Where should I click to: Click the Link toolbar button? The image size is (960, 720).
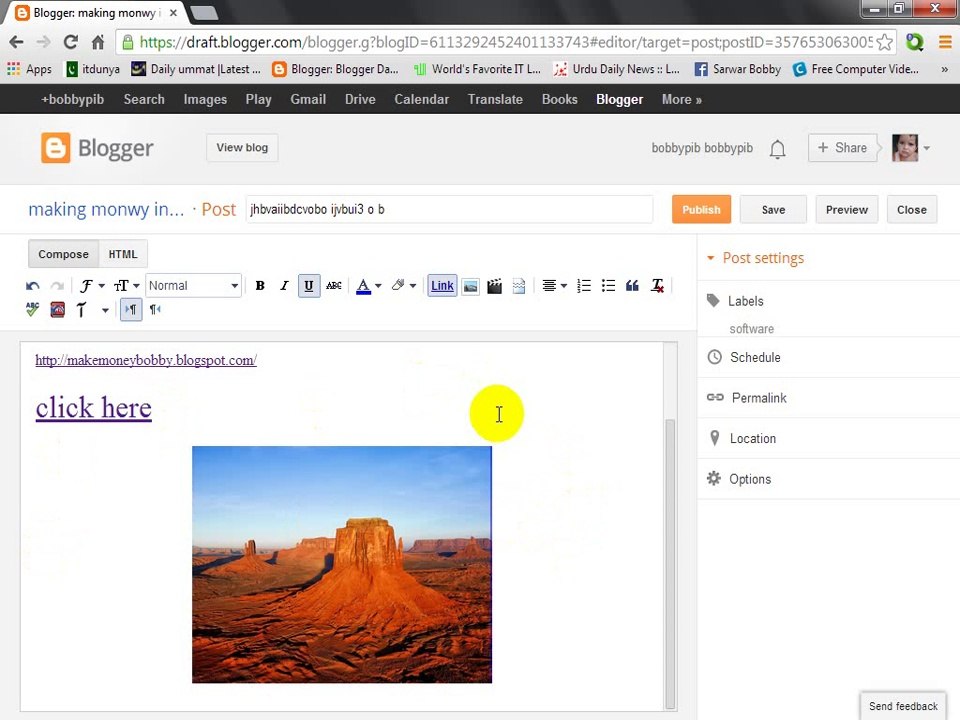[x=442, y=286]
